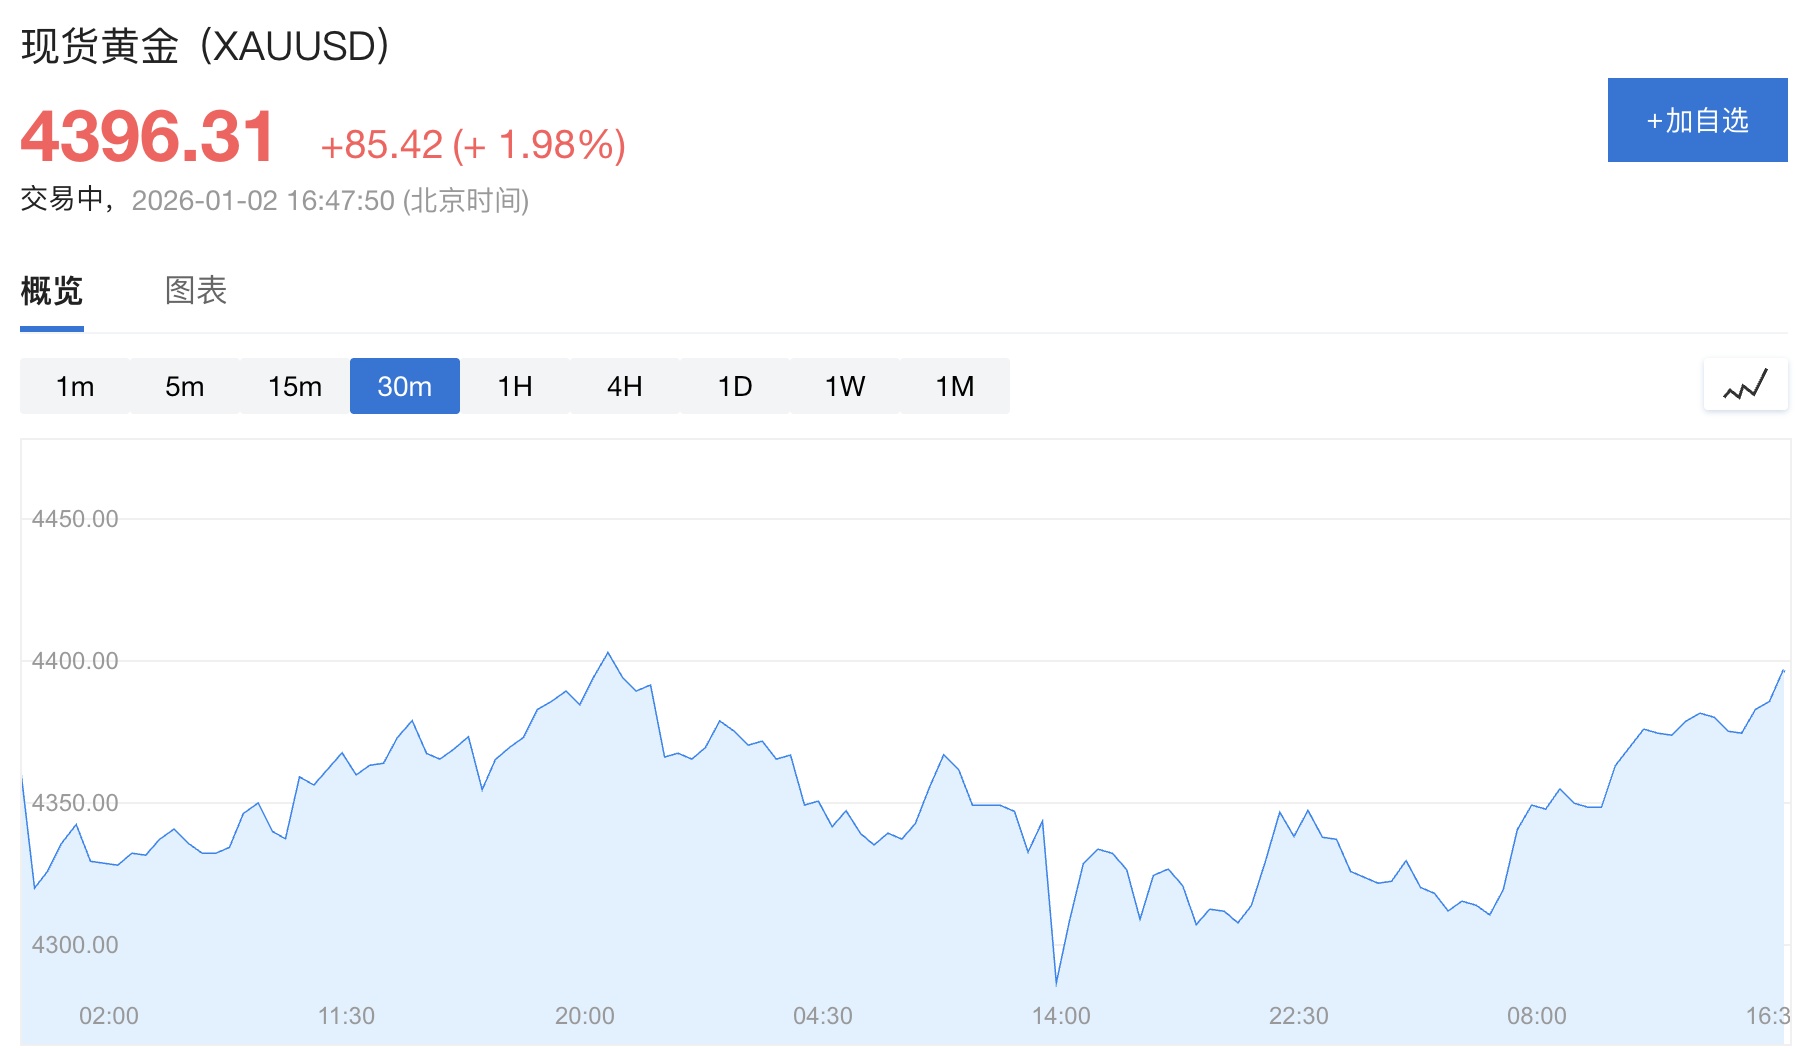Choose the 15m interval button
Viewport: 1796px width, 1048px height.
pyautogui.click(x=295, y=386)
